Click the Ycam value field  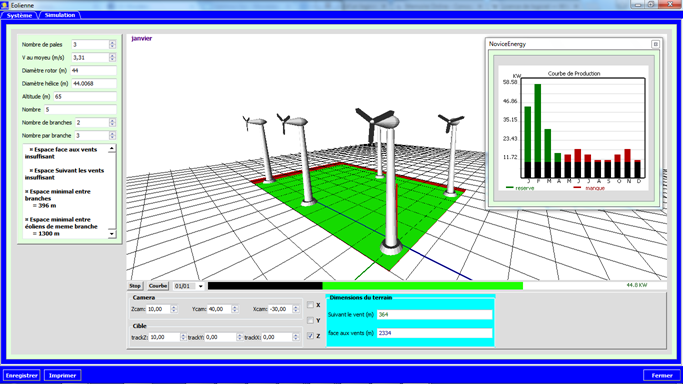[x=220, y=309]
